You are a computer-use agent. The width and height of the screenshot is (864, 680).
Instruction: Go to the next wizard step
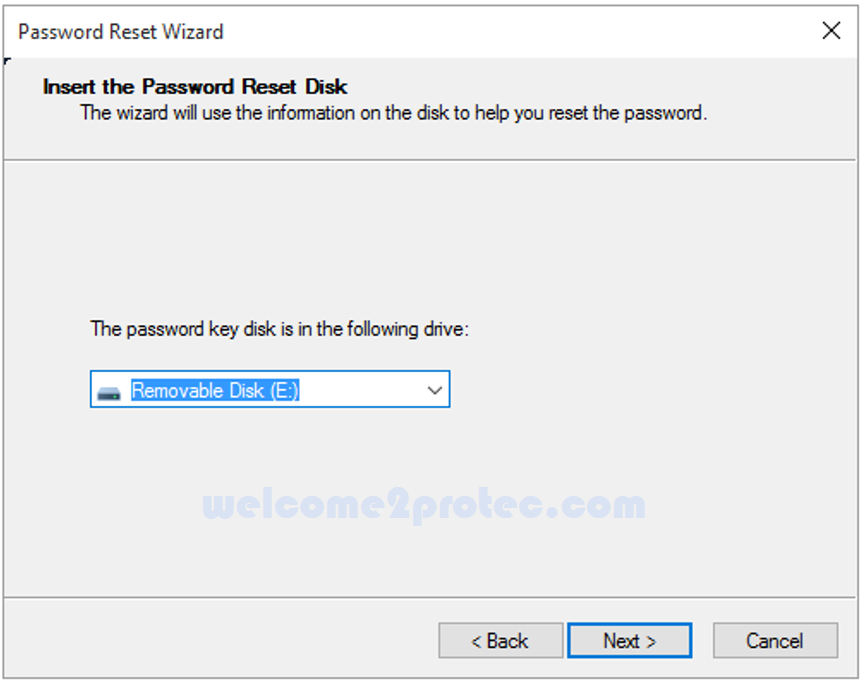(x=629, y=640)
